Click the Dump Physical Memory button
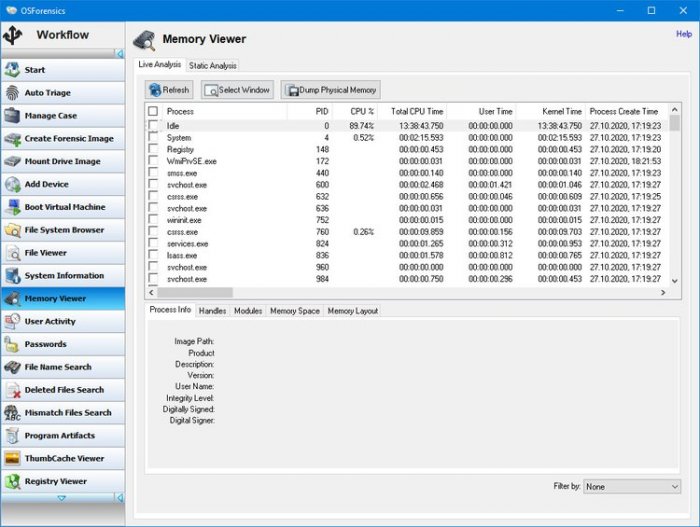This screenshot has height=527, width=700. tap(331, 90)
